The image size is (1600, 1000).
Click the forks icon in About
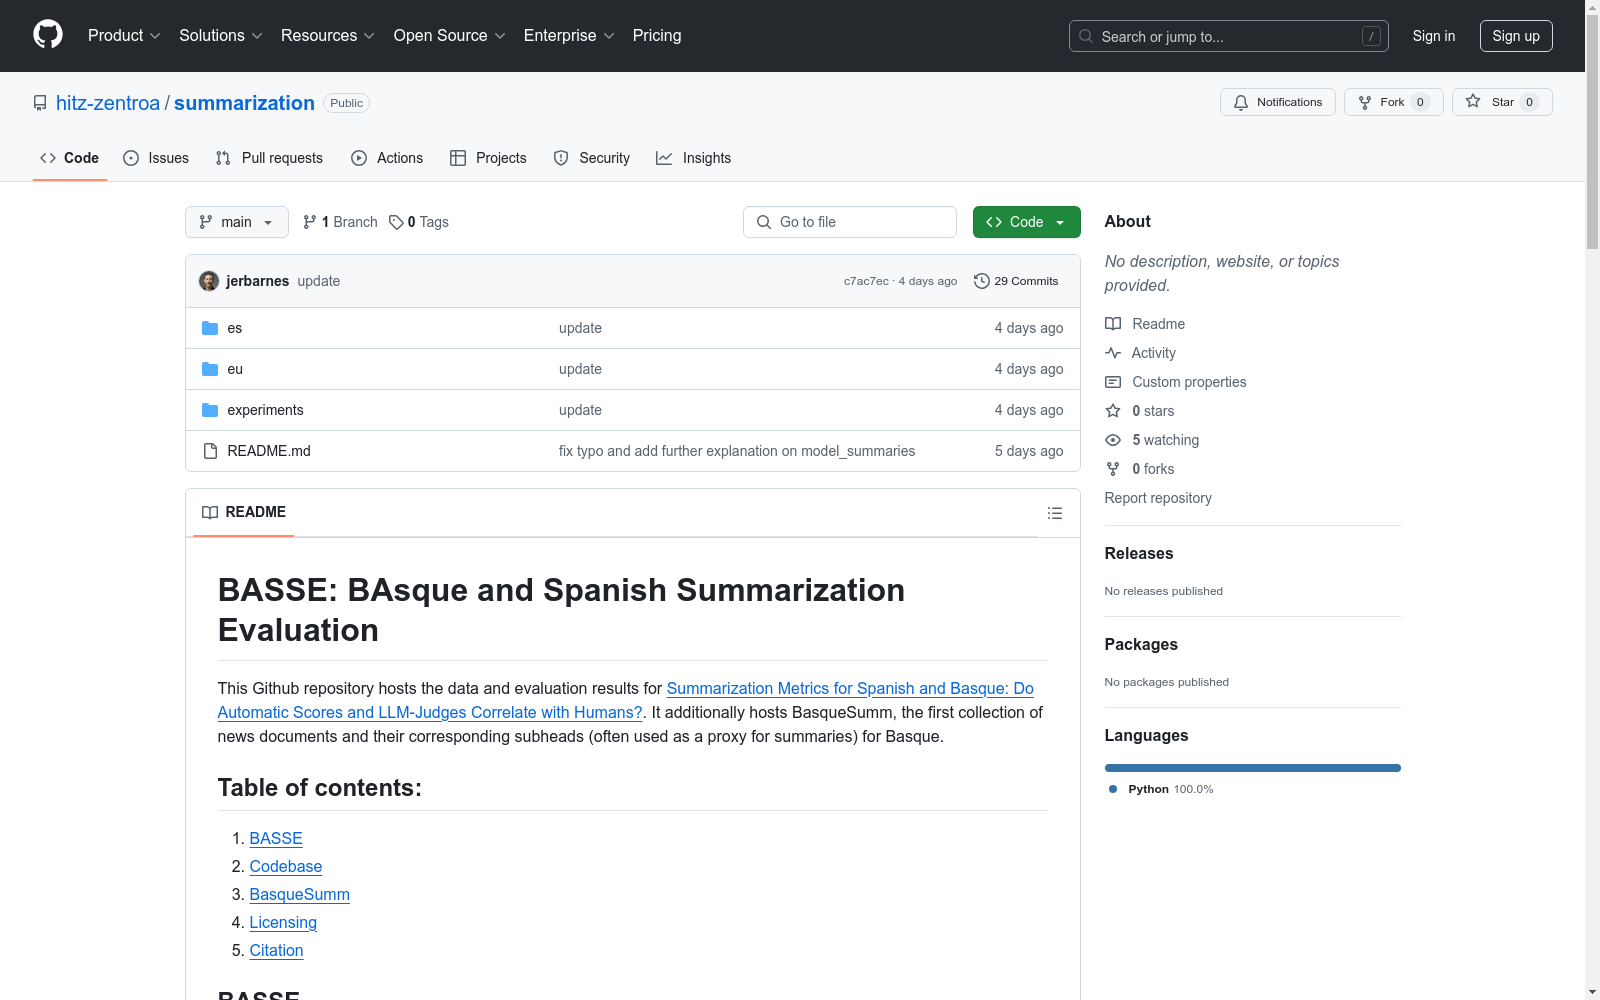pyautogui.click(x=1113, y=469)
